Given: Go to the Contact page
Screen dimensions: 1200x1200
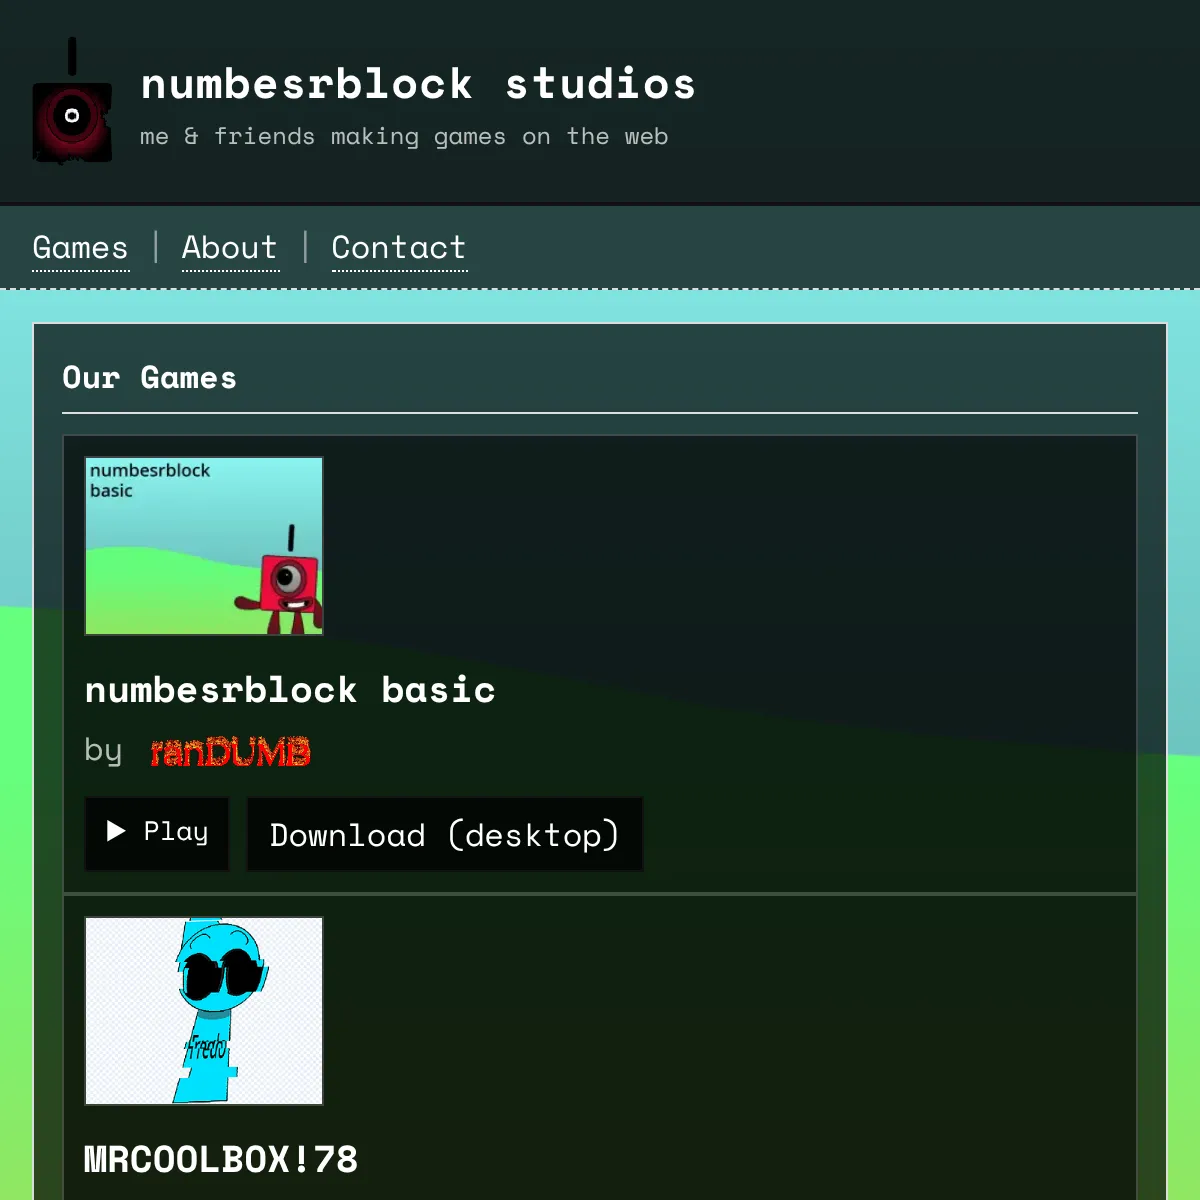Looking at the screenshot, I should pyautogui.click(x=398, y=247).
